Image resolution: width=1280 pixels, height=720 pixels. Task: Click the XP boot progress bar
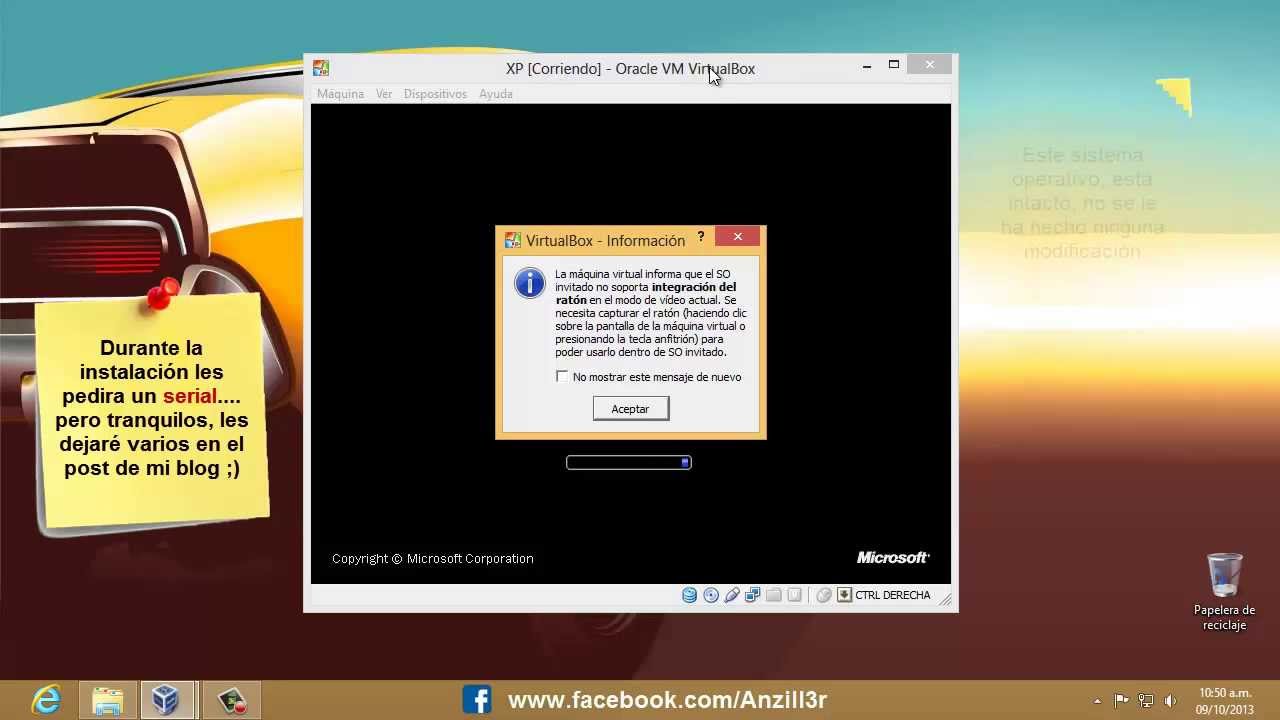[x=629, y=462]
